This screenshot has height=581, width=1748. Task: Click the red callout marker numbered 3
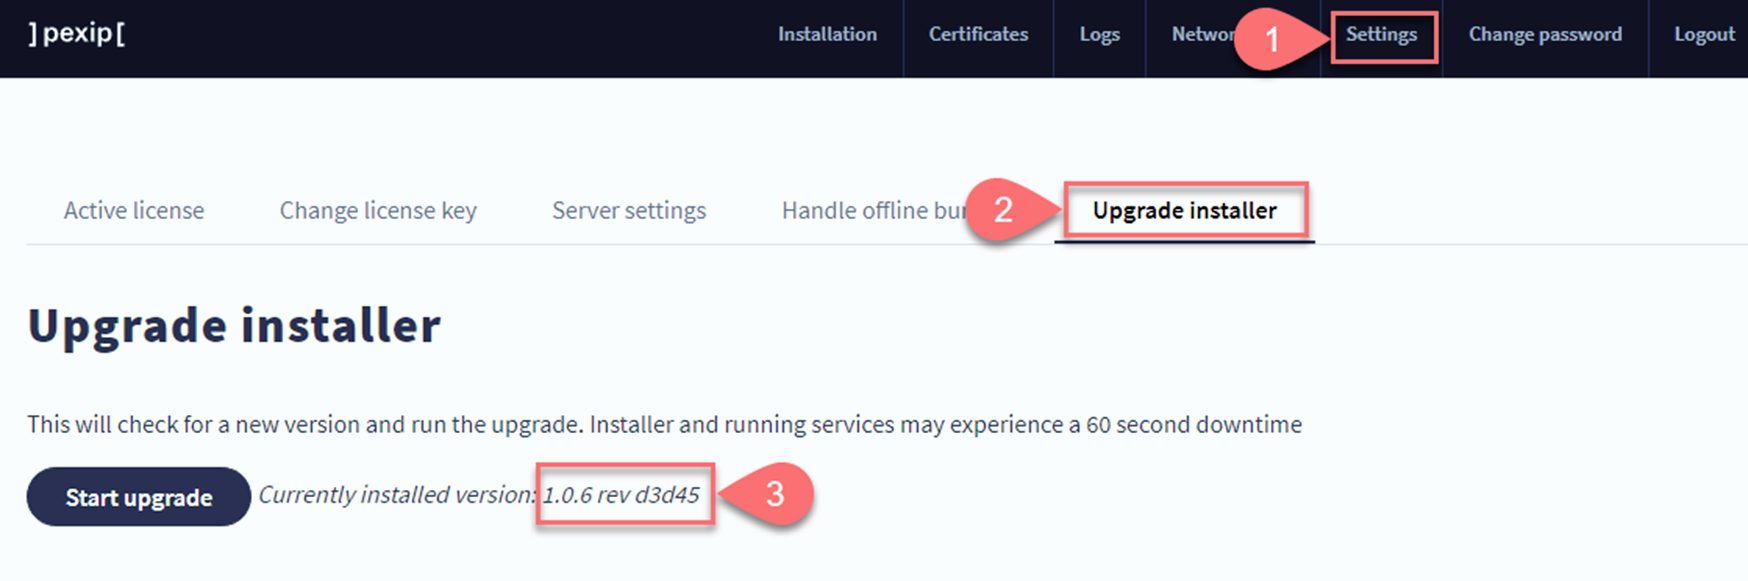[775, 493]
